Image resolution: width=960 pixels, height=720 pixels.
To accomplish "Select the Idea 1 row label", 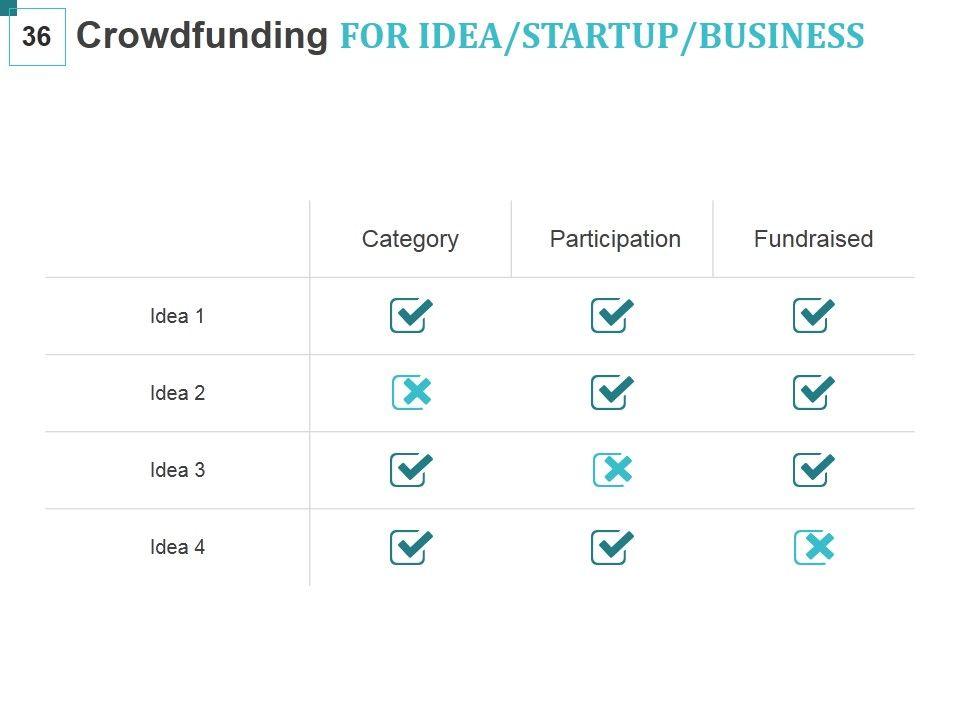I will point(177,316).
